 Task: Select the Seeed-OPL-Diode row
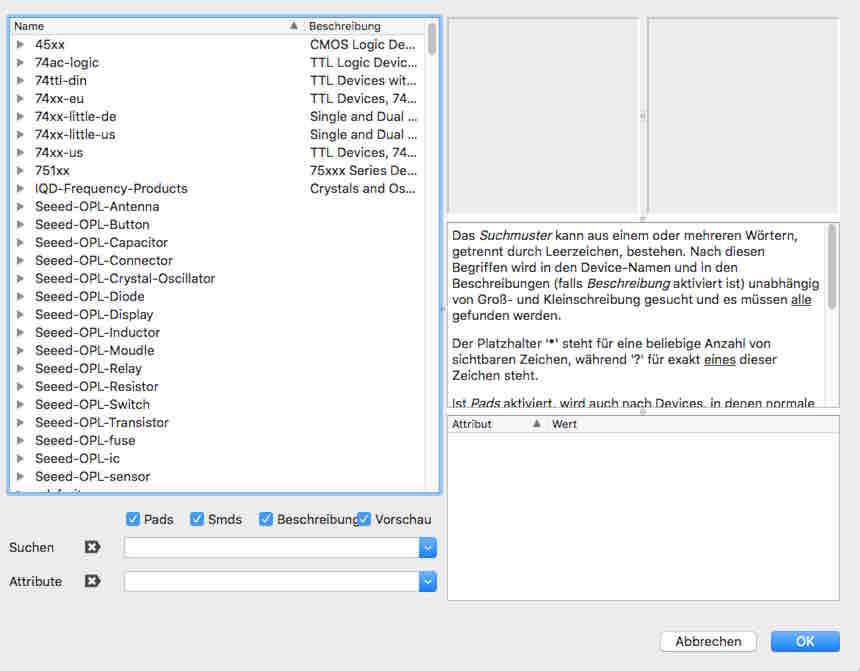click(x=218, y=297)
